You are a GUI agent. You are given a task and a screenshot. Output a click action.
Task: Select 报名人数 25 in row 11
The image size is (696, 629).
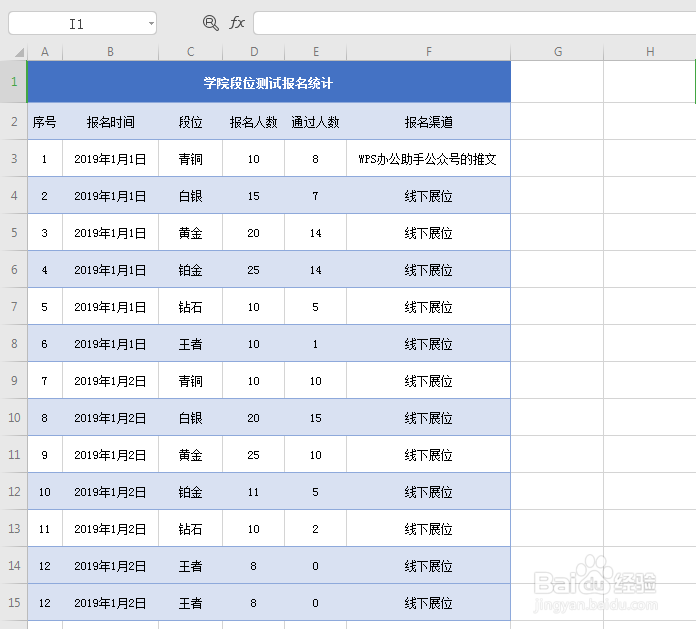(x=253, y=455)
